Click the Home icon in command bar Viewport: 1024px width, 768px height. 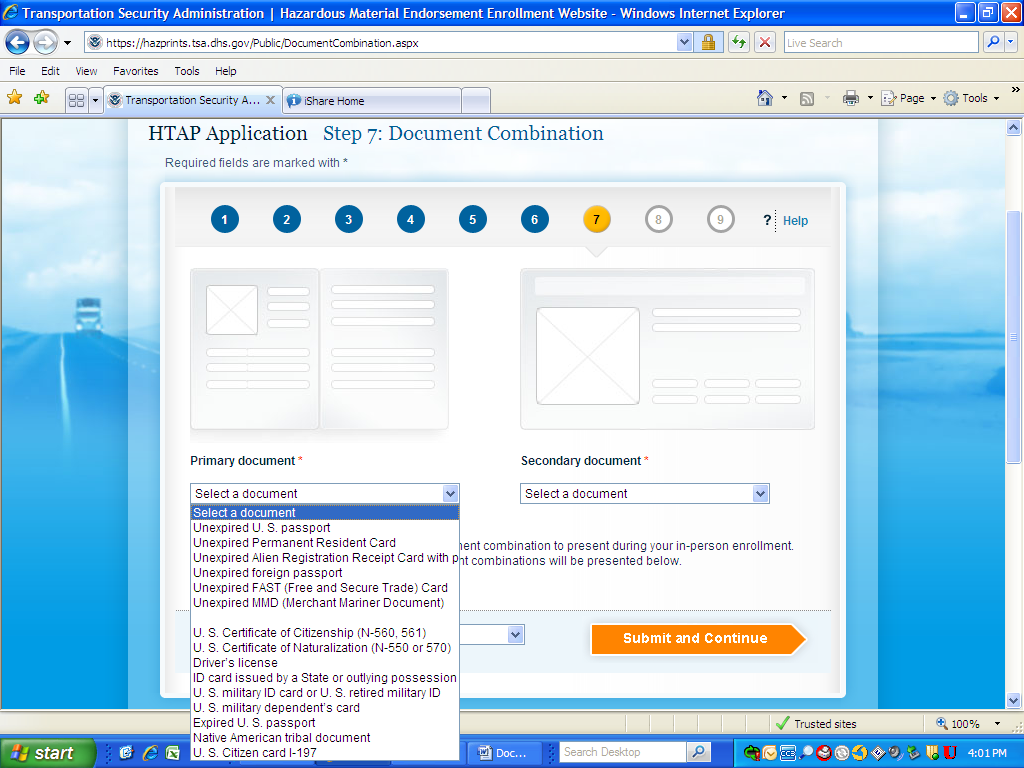[765, 99]
